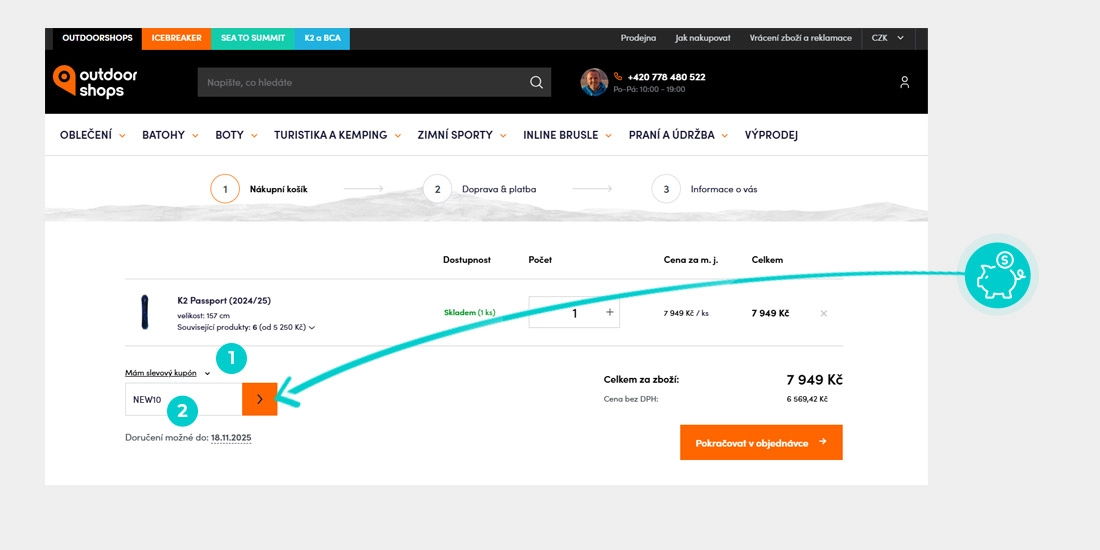The height and width of the screenshot is (550, 1100).
Task: Click Pokračovat v objednávce button
Action: (761, 442)
